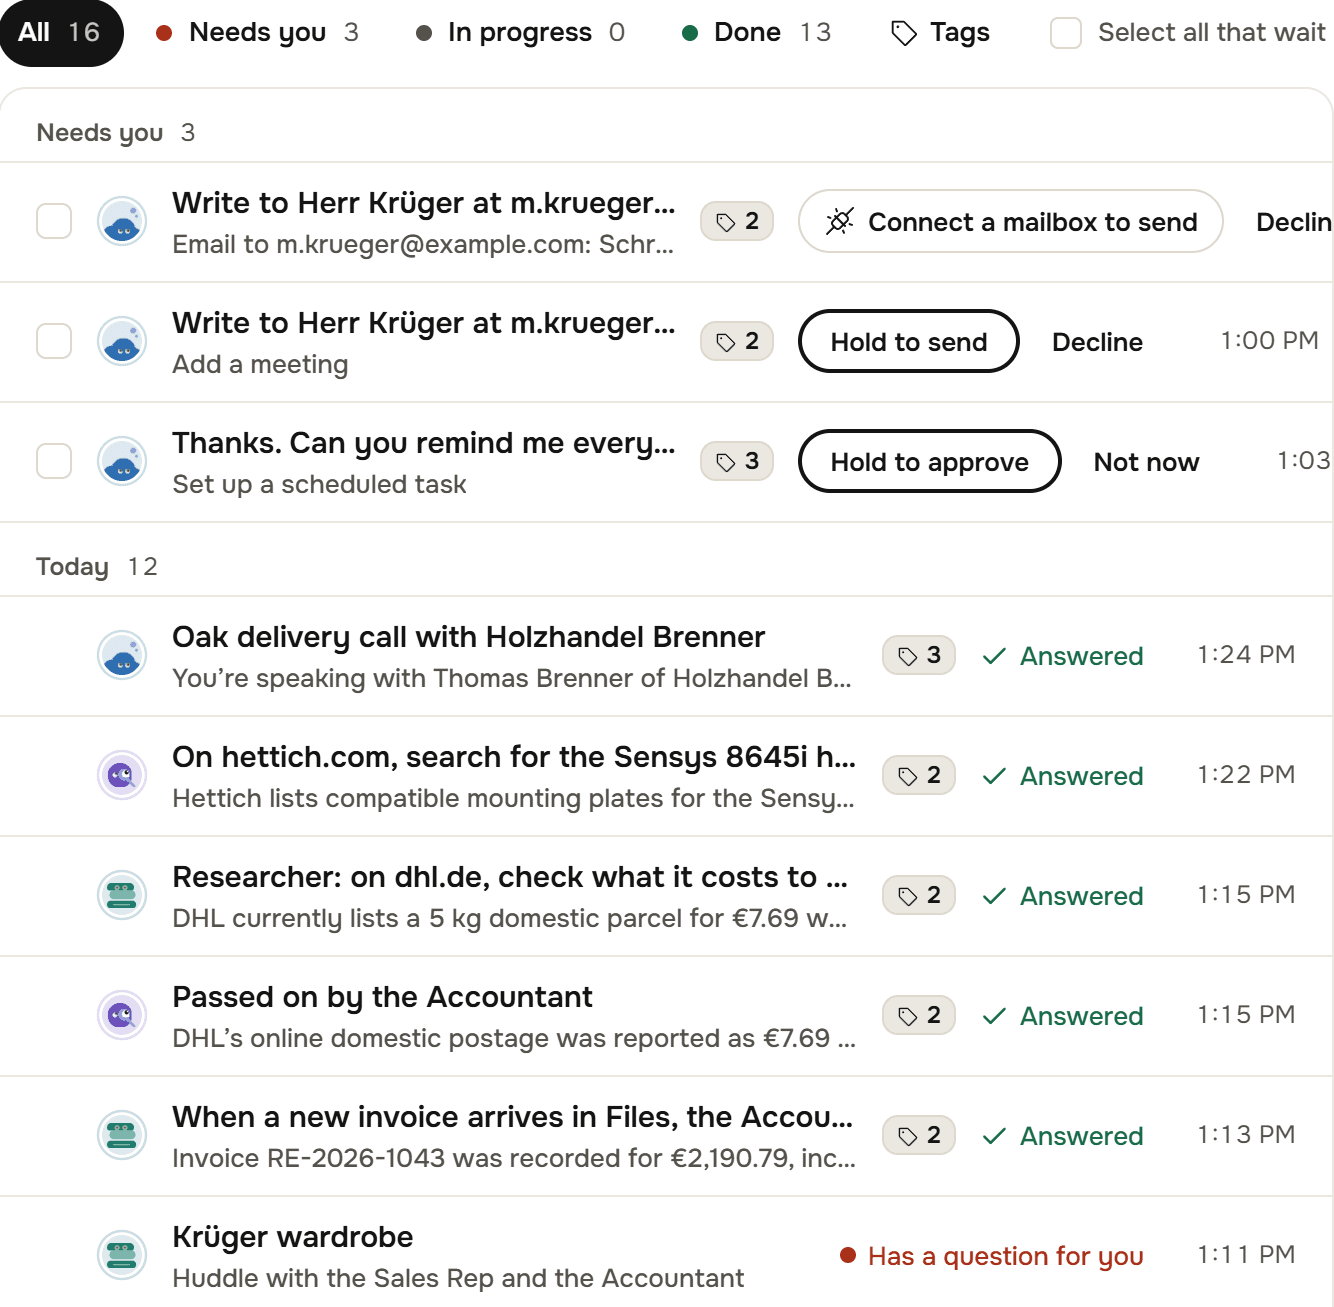Tick checkbox for 'Add a meeting' row
The width and height of the screenshot is (1334, 1307).
[x=54, y=341]
